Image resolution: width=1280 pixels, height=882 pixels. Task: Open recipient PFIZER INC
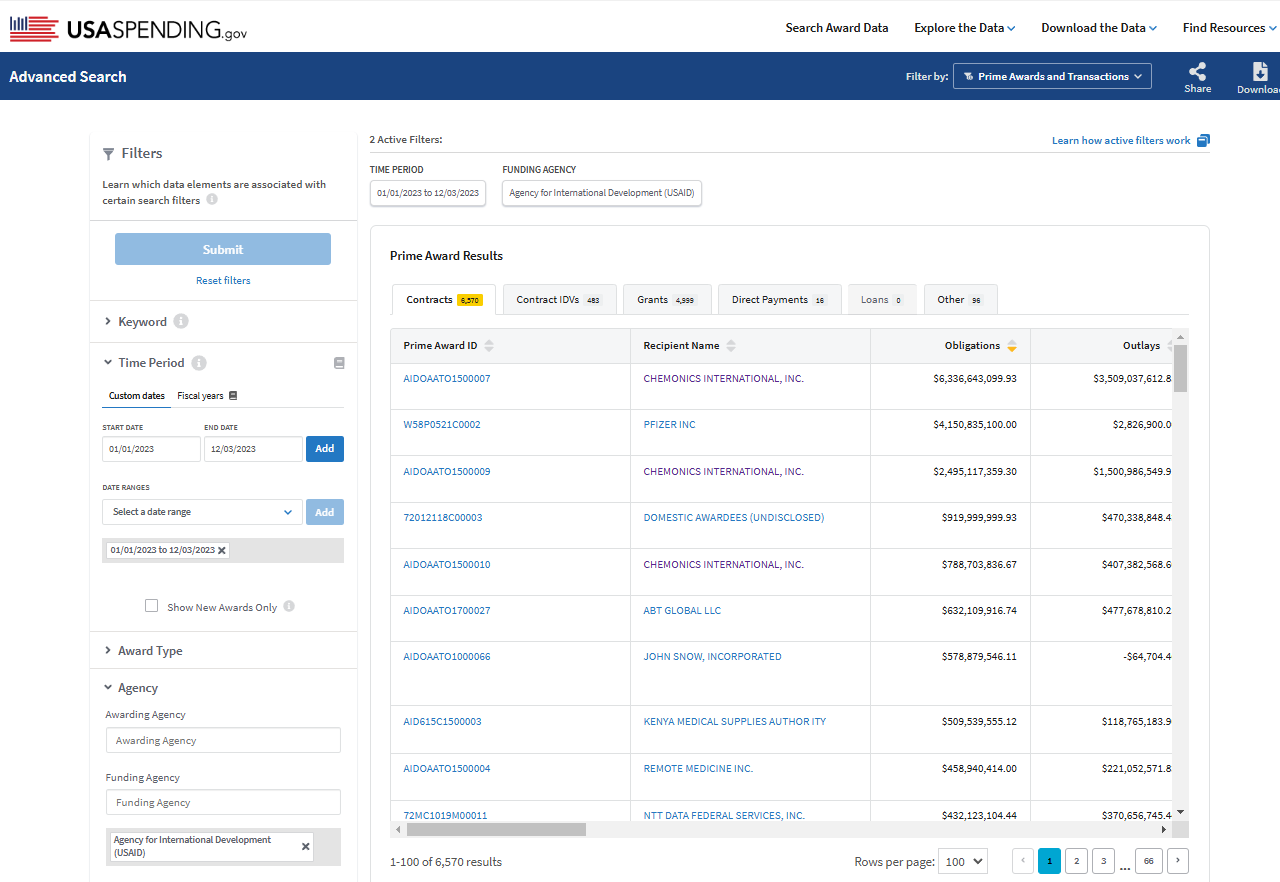point(670,425)
